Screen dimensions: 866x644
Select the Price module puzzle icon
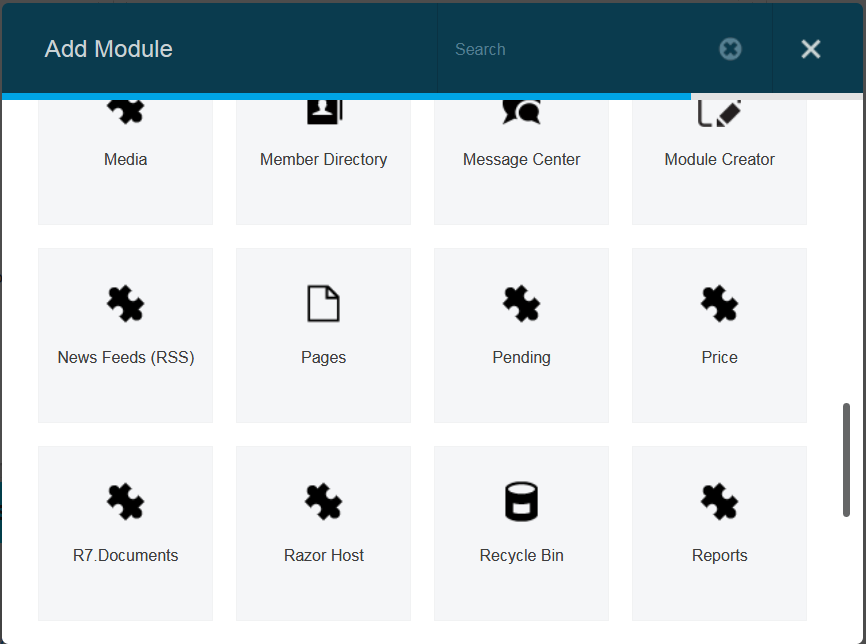719,303
